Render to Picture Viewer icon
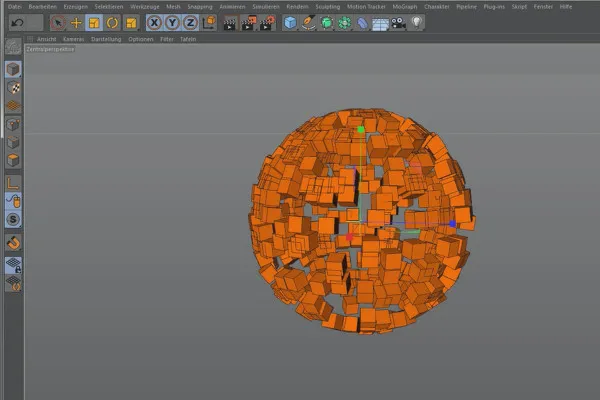 pyautogui.click(x=248, y=23)
